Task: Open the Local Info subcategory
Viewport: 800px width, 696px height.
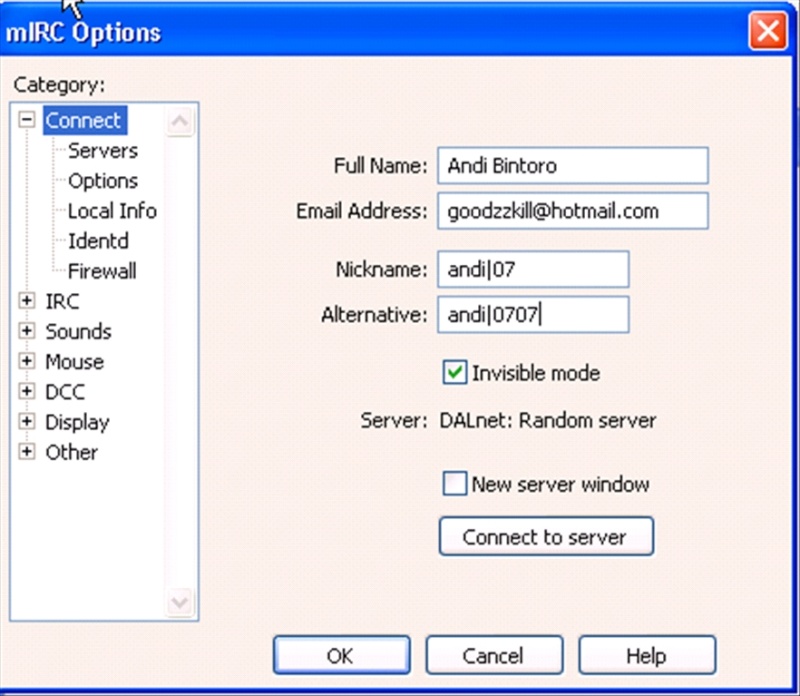Action: pos(112,211)
